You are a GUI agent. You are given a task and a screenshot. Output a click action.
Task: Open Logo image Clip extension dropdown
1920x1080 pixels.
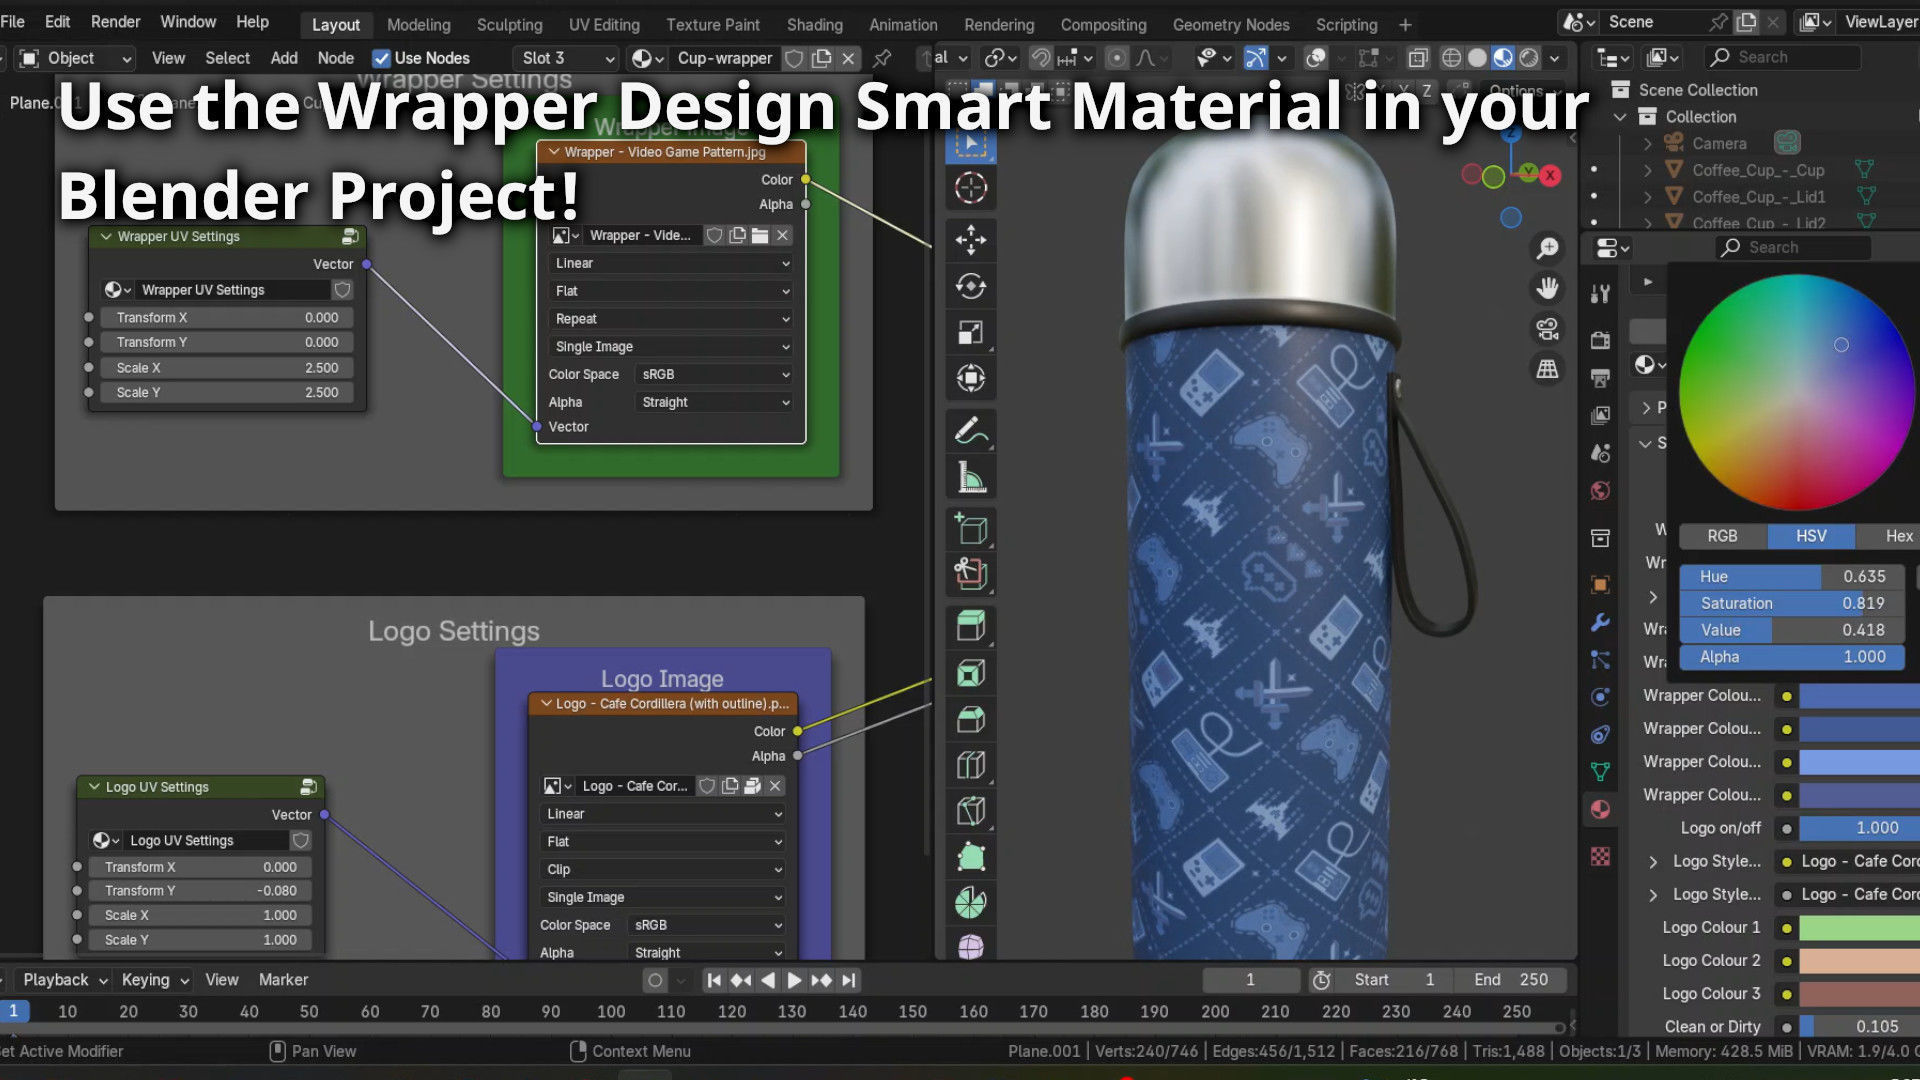point(663,869)
